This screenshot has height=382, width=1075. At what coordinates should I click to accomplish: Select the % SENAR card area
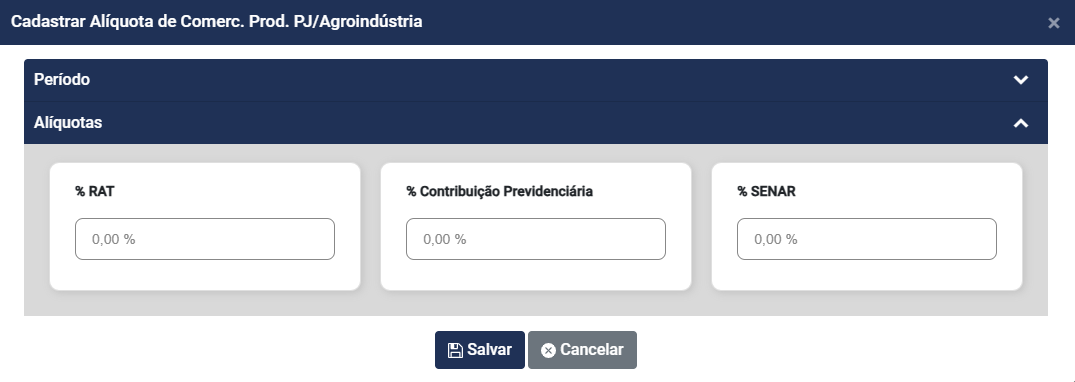click(x=867, y=226)
